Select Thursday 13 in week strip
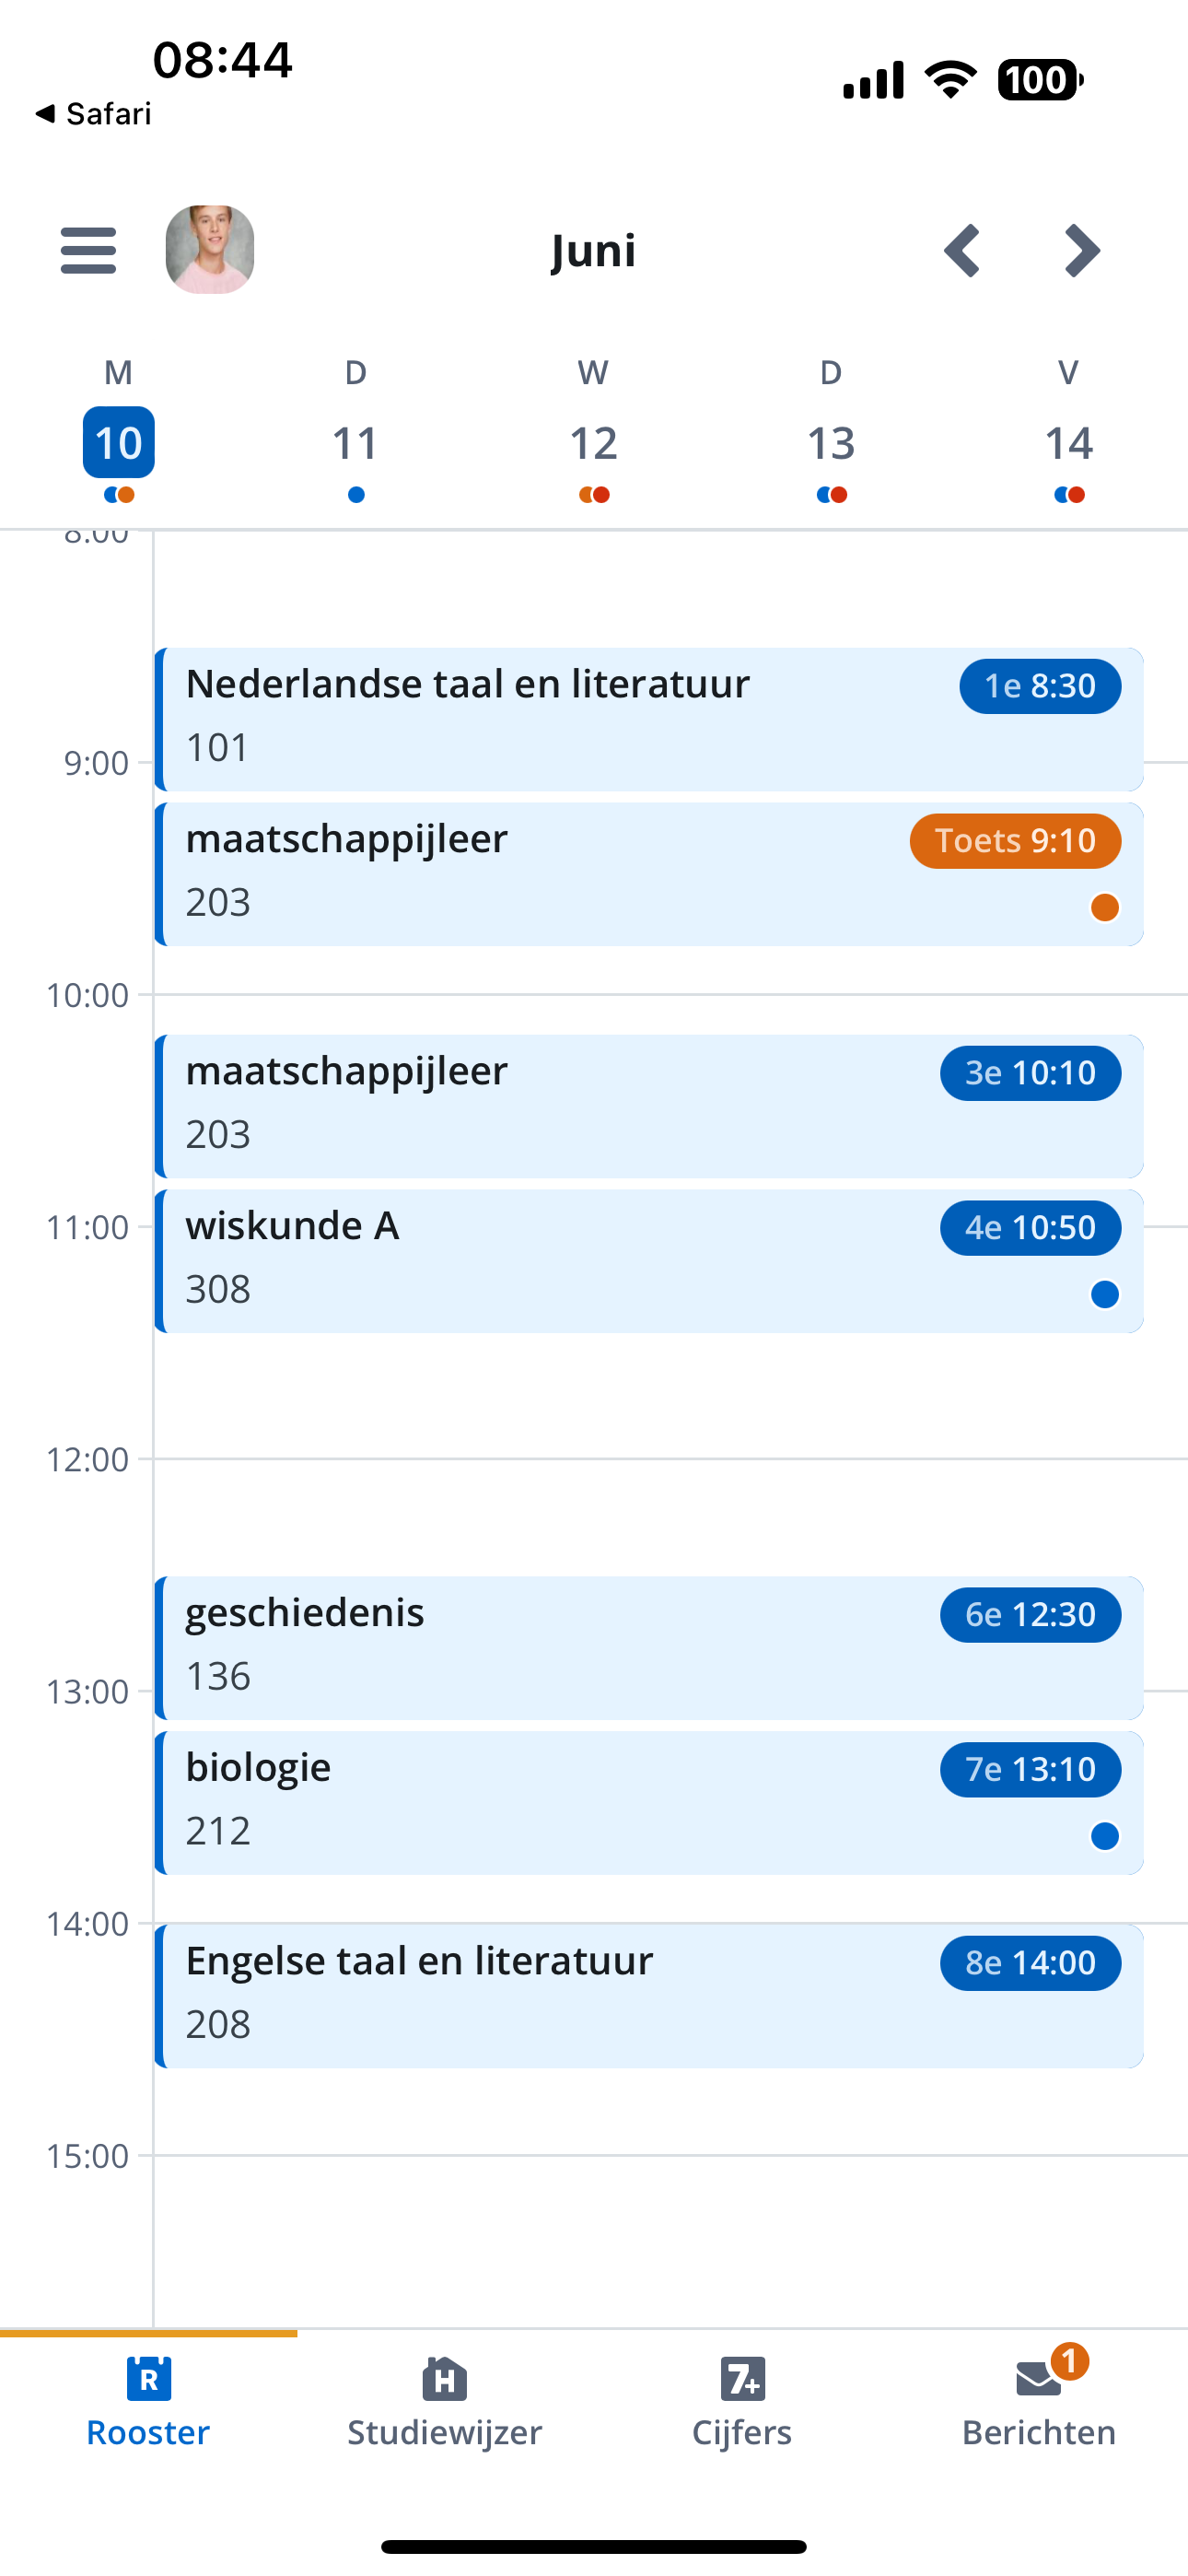 pos(831,442)
